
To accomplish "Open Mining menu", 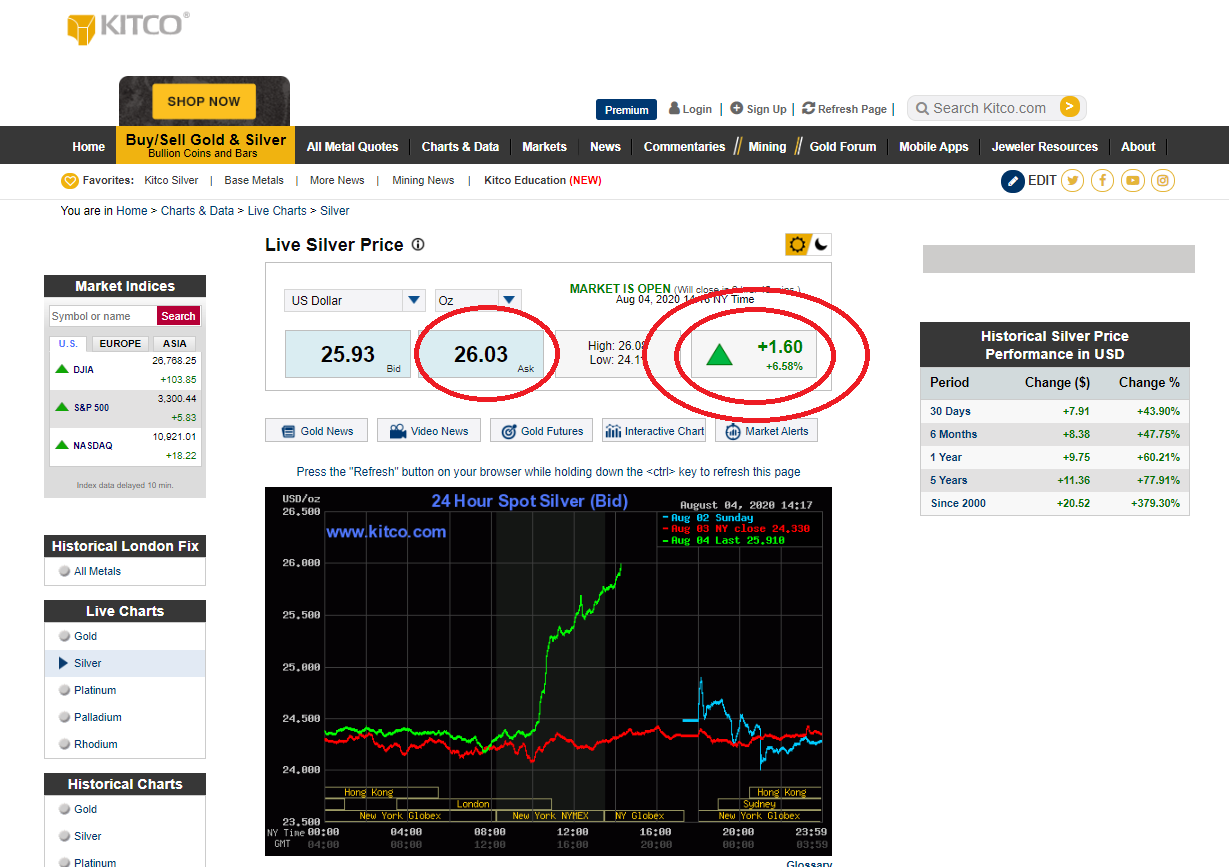I will (x=767, y=146).
